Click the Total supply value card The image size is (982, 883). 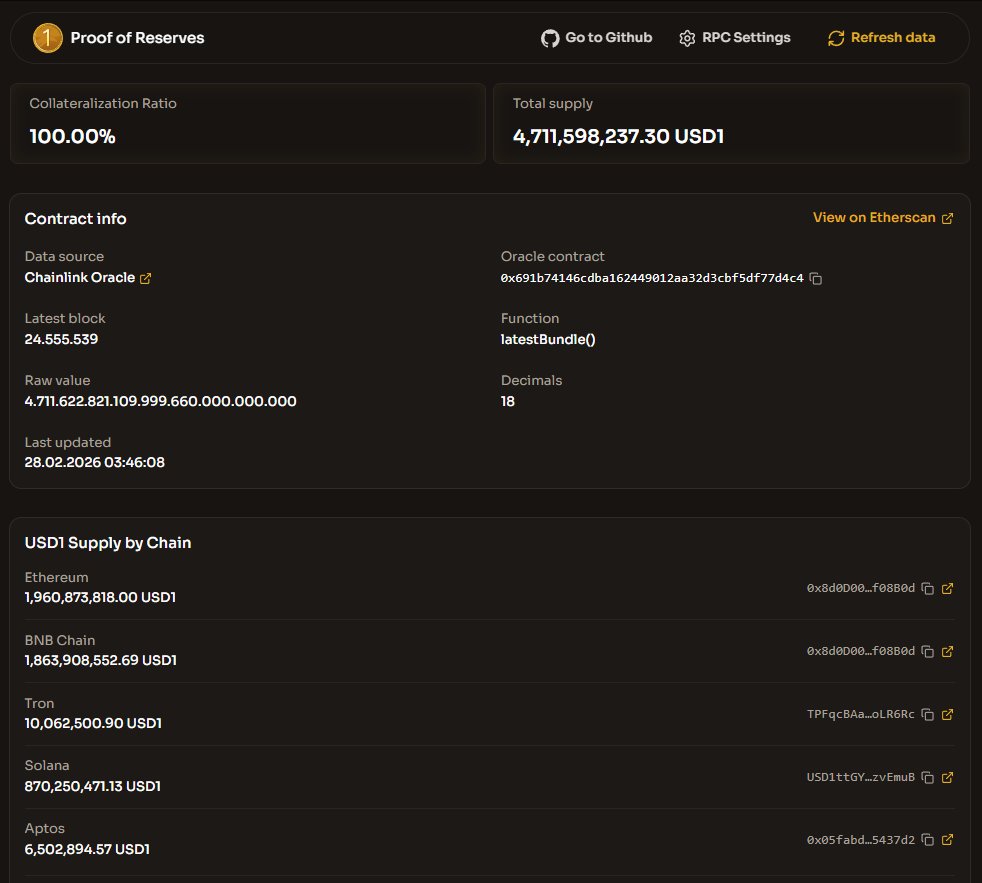click(x=730, y=123)
